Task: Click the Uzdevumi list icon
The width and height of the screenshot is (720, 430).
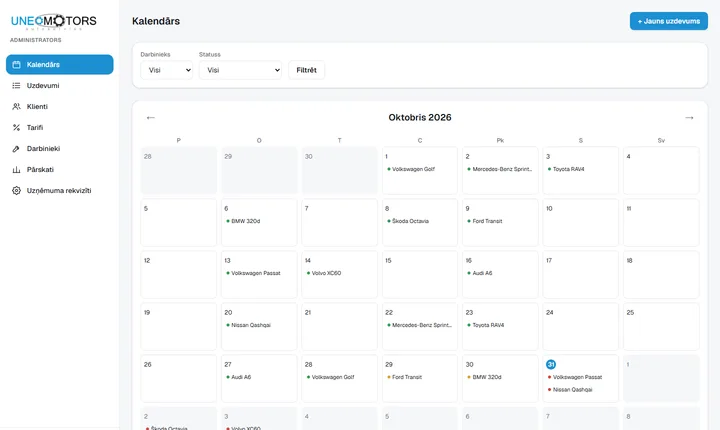Action: (17, 85)
